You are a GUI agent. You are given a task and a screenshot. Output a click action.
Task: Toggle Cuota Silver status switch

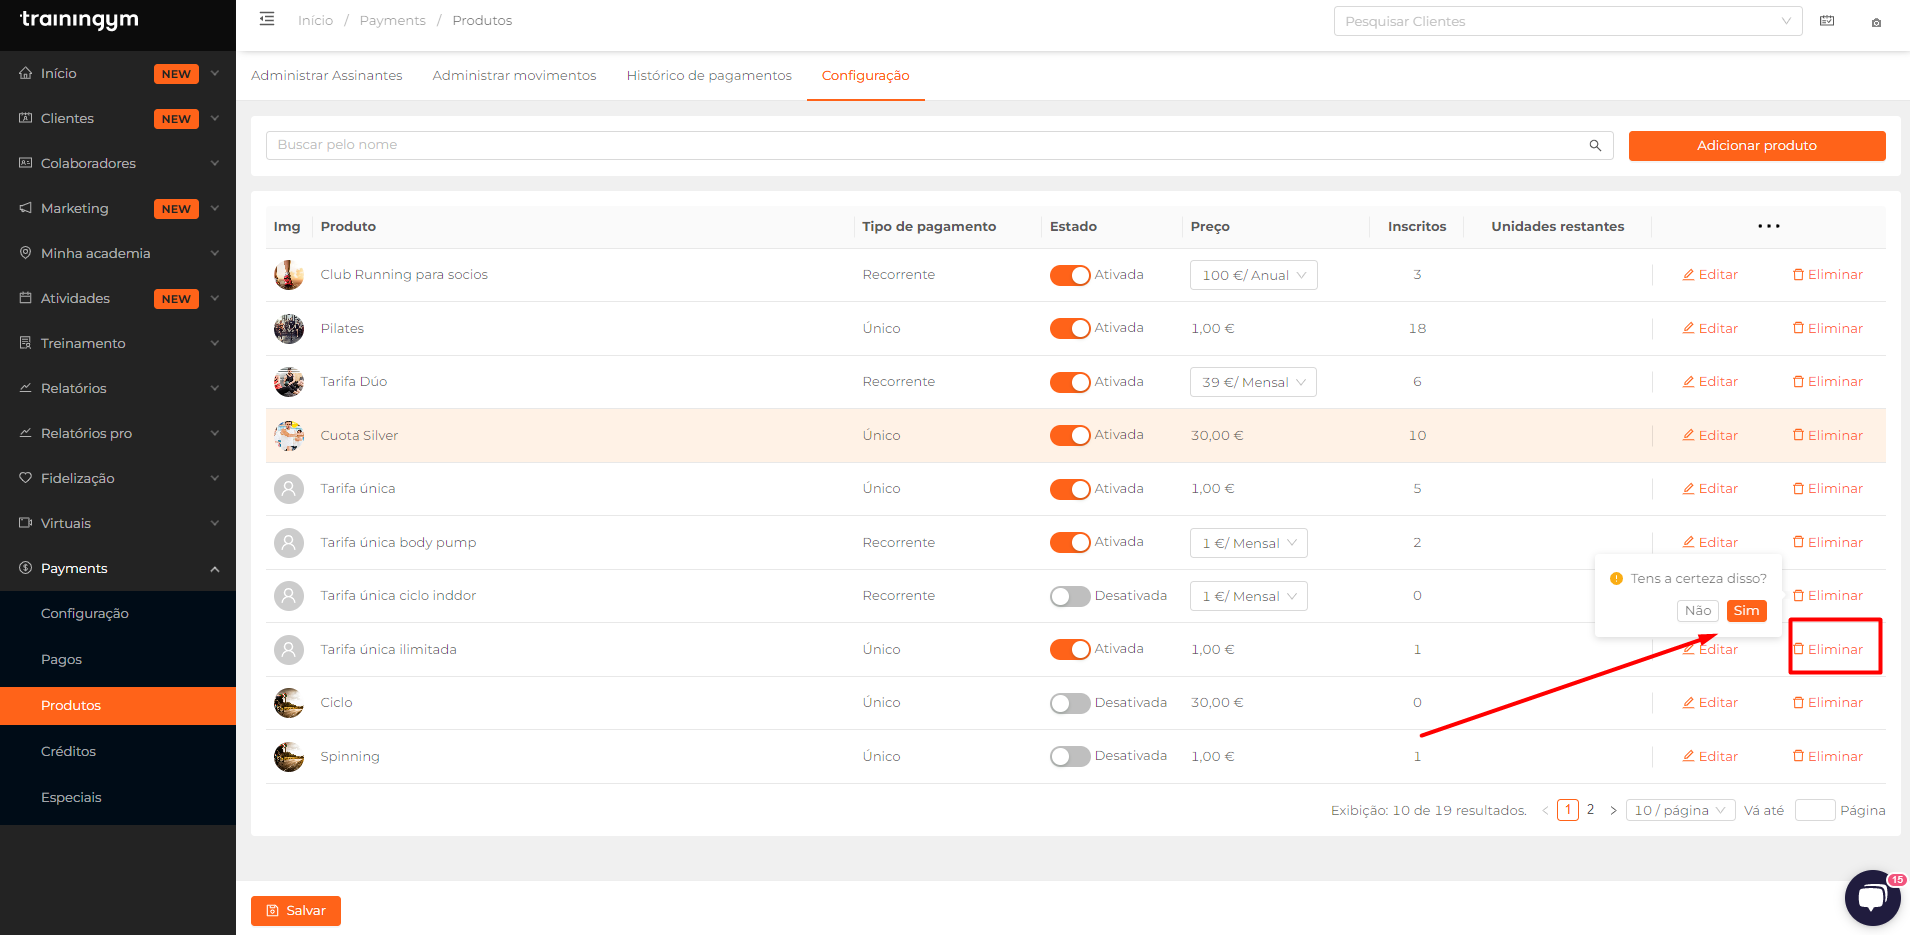pyautogui.click(x=1070, y=435)
